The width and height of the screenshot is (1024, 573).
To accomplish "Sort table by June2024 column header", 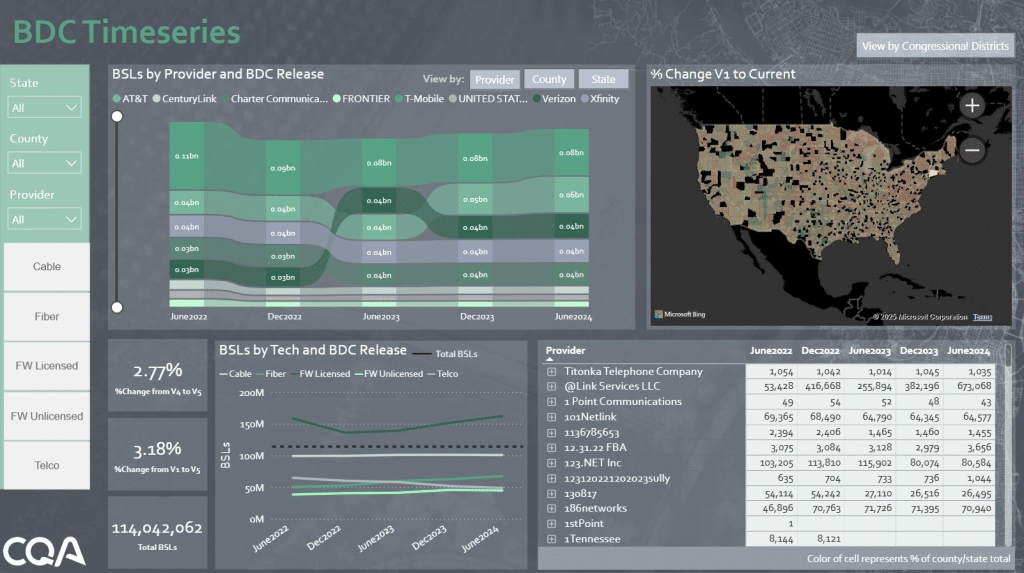I will pyautogui.click(x=968, y=351).
